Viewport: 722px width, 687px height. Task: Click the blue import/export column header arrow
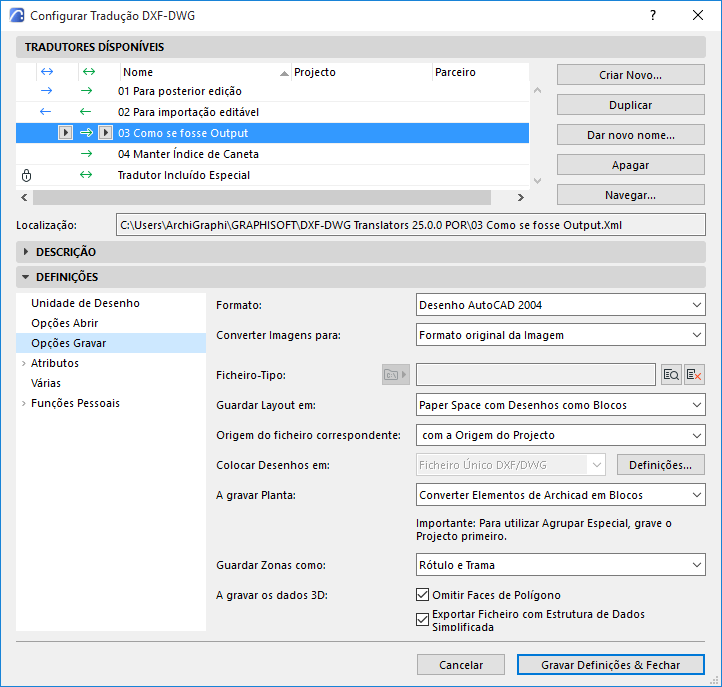[x=47, y=72]
